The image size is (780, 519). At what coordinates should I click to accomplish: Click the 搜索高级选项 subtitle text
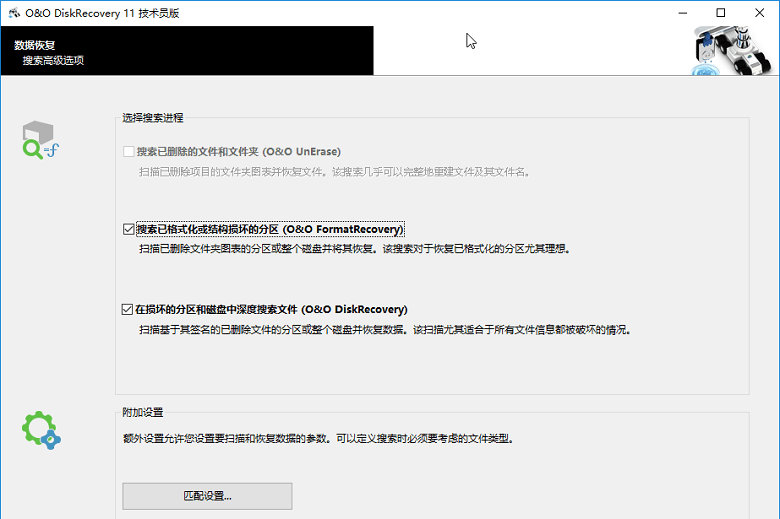pos(53,61)
